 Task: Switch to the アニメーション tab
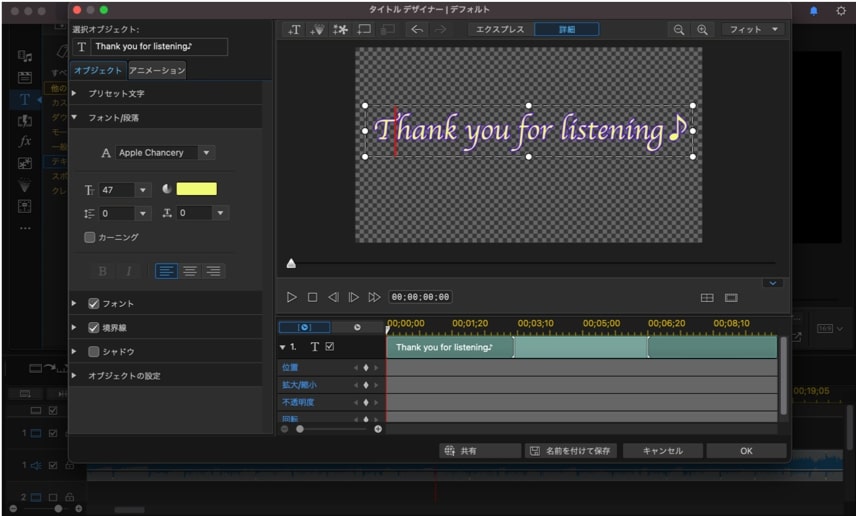point(157,71)
